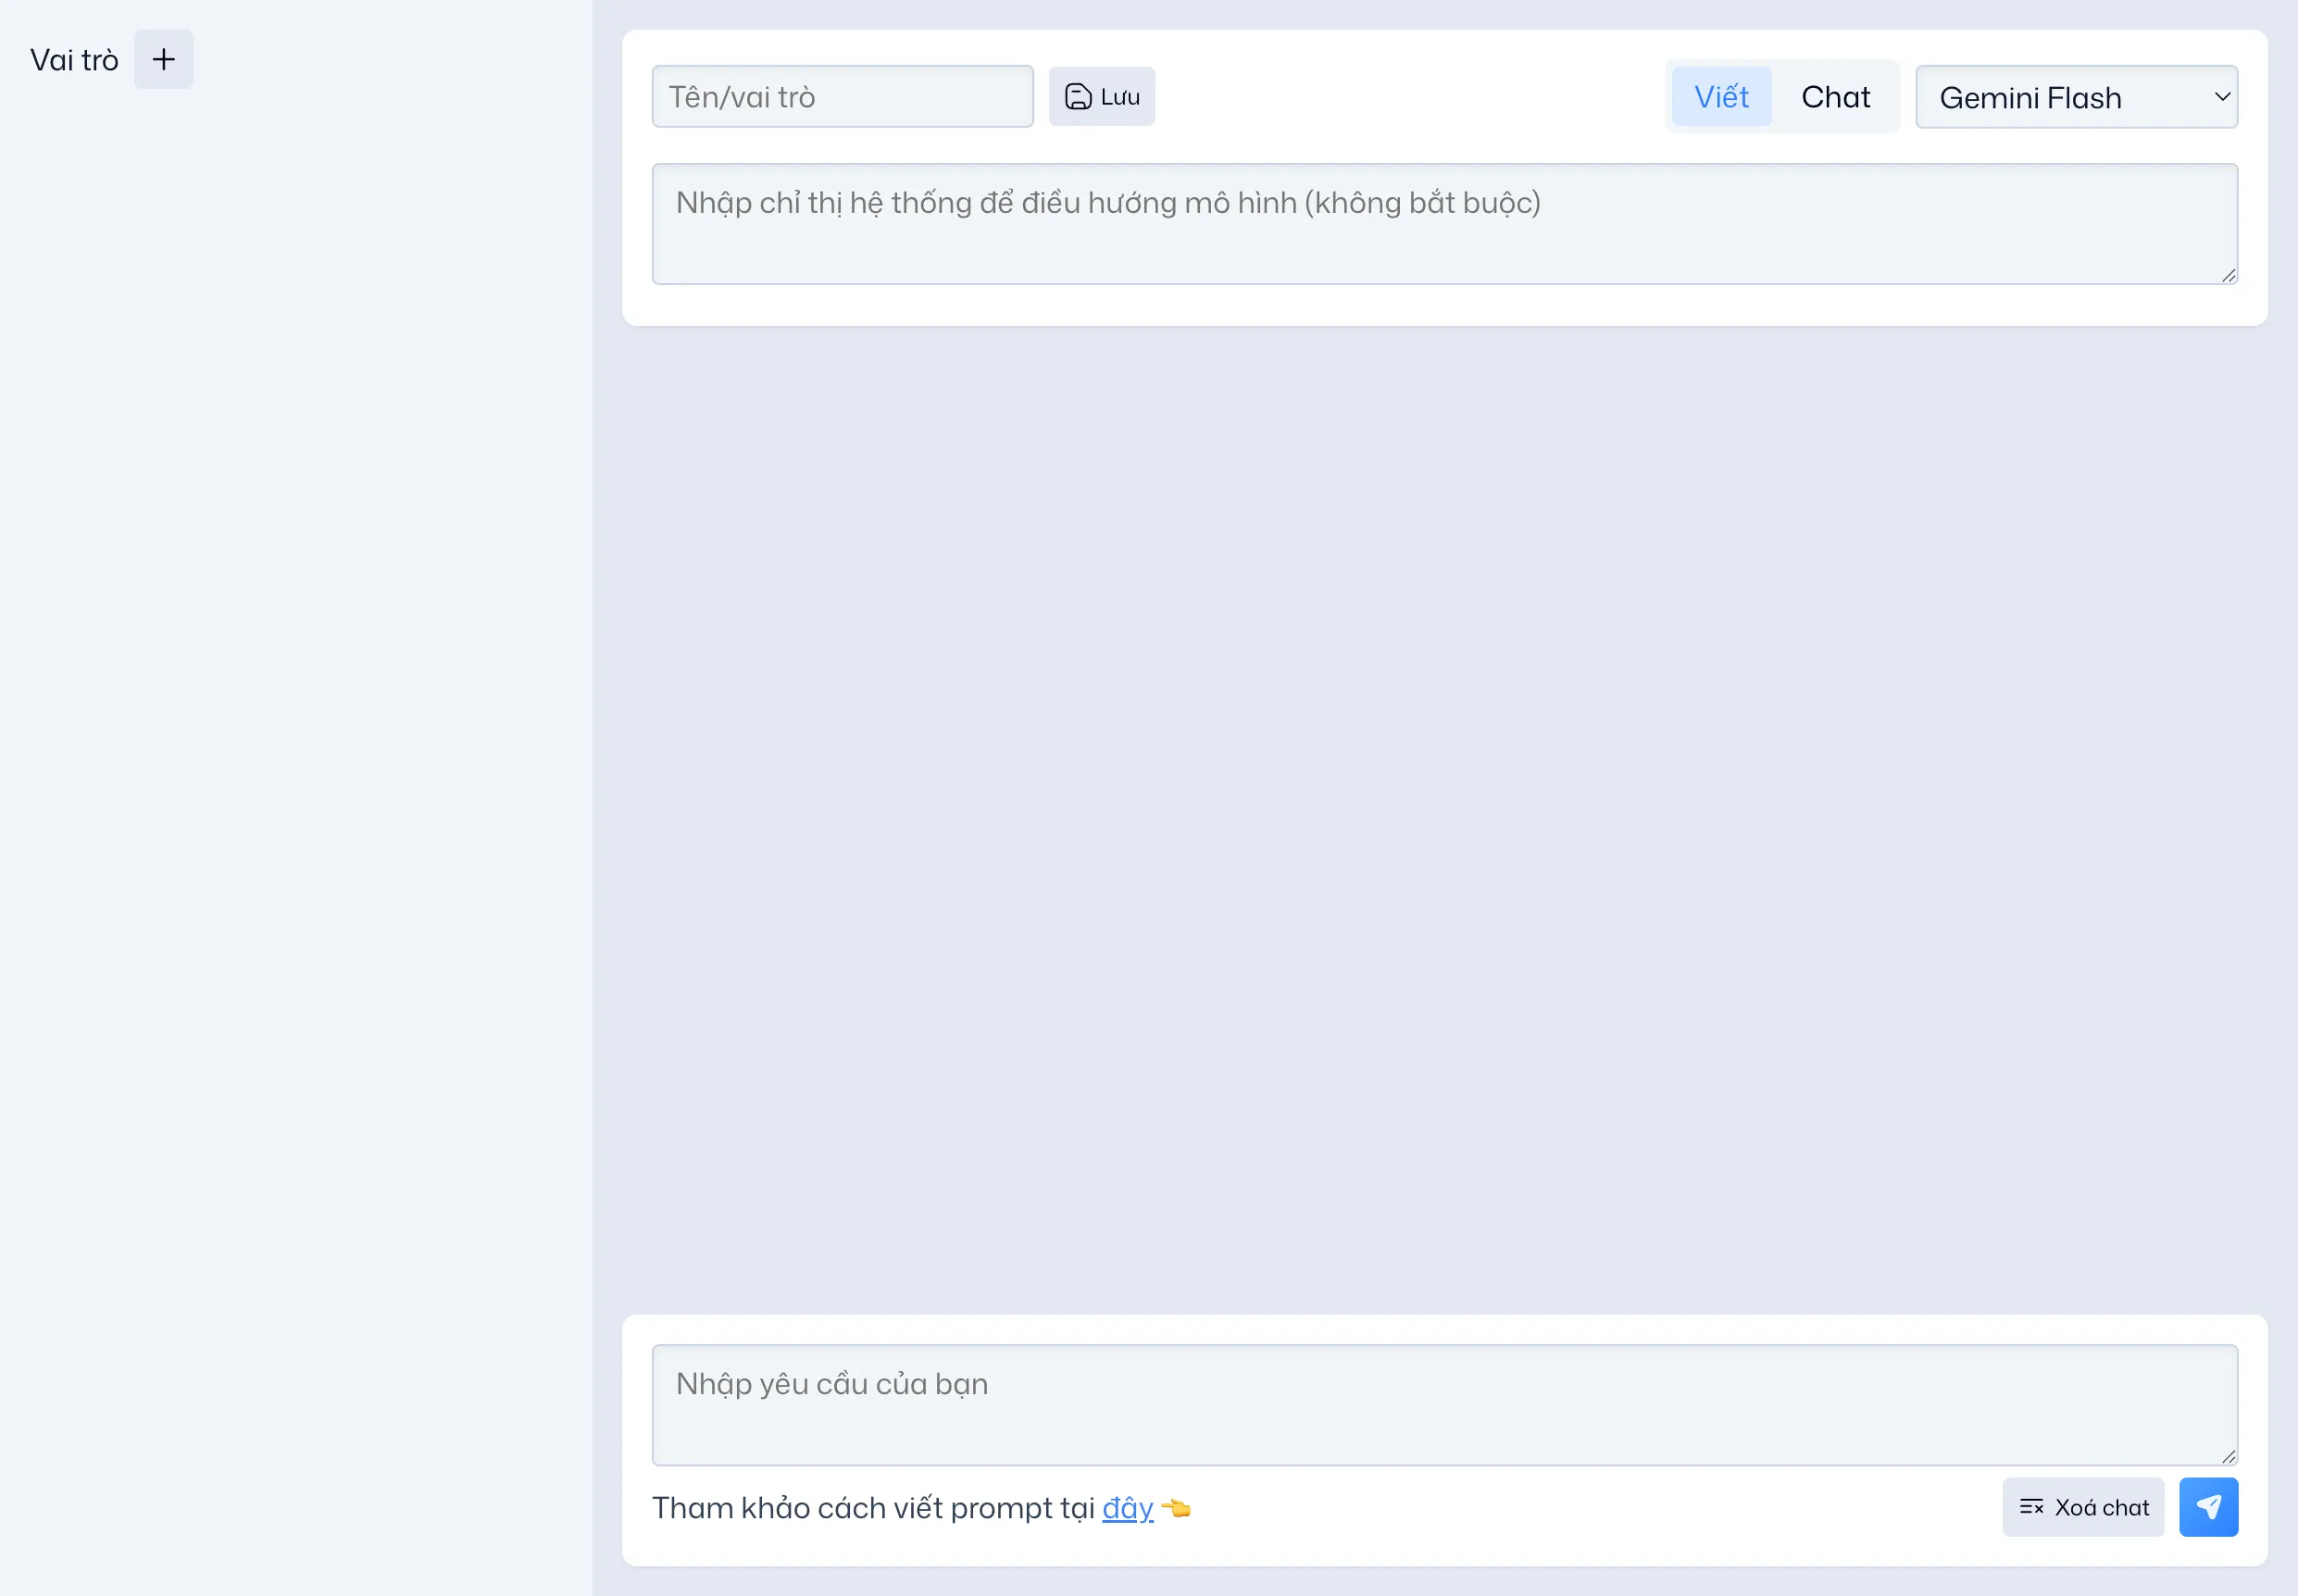
Task: Send the request with the paper plane icon
Action: click(x=2208, y=1507)
